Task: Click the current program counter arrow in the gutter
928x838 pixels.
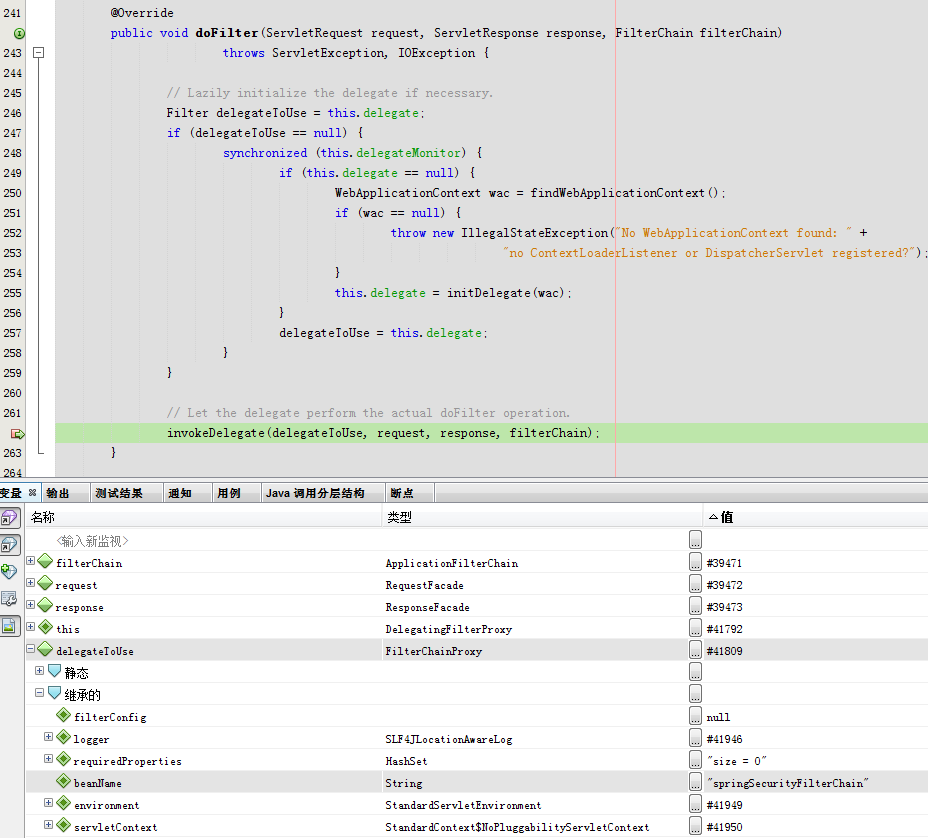Action: click(x=17, y=434)
